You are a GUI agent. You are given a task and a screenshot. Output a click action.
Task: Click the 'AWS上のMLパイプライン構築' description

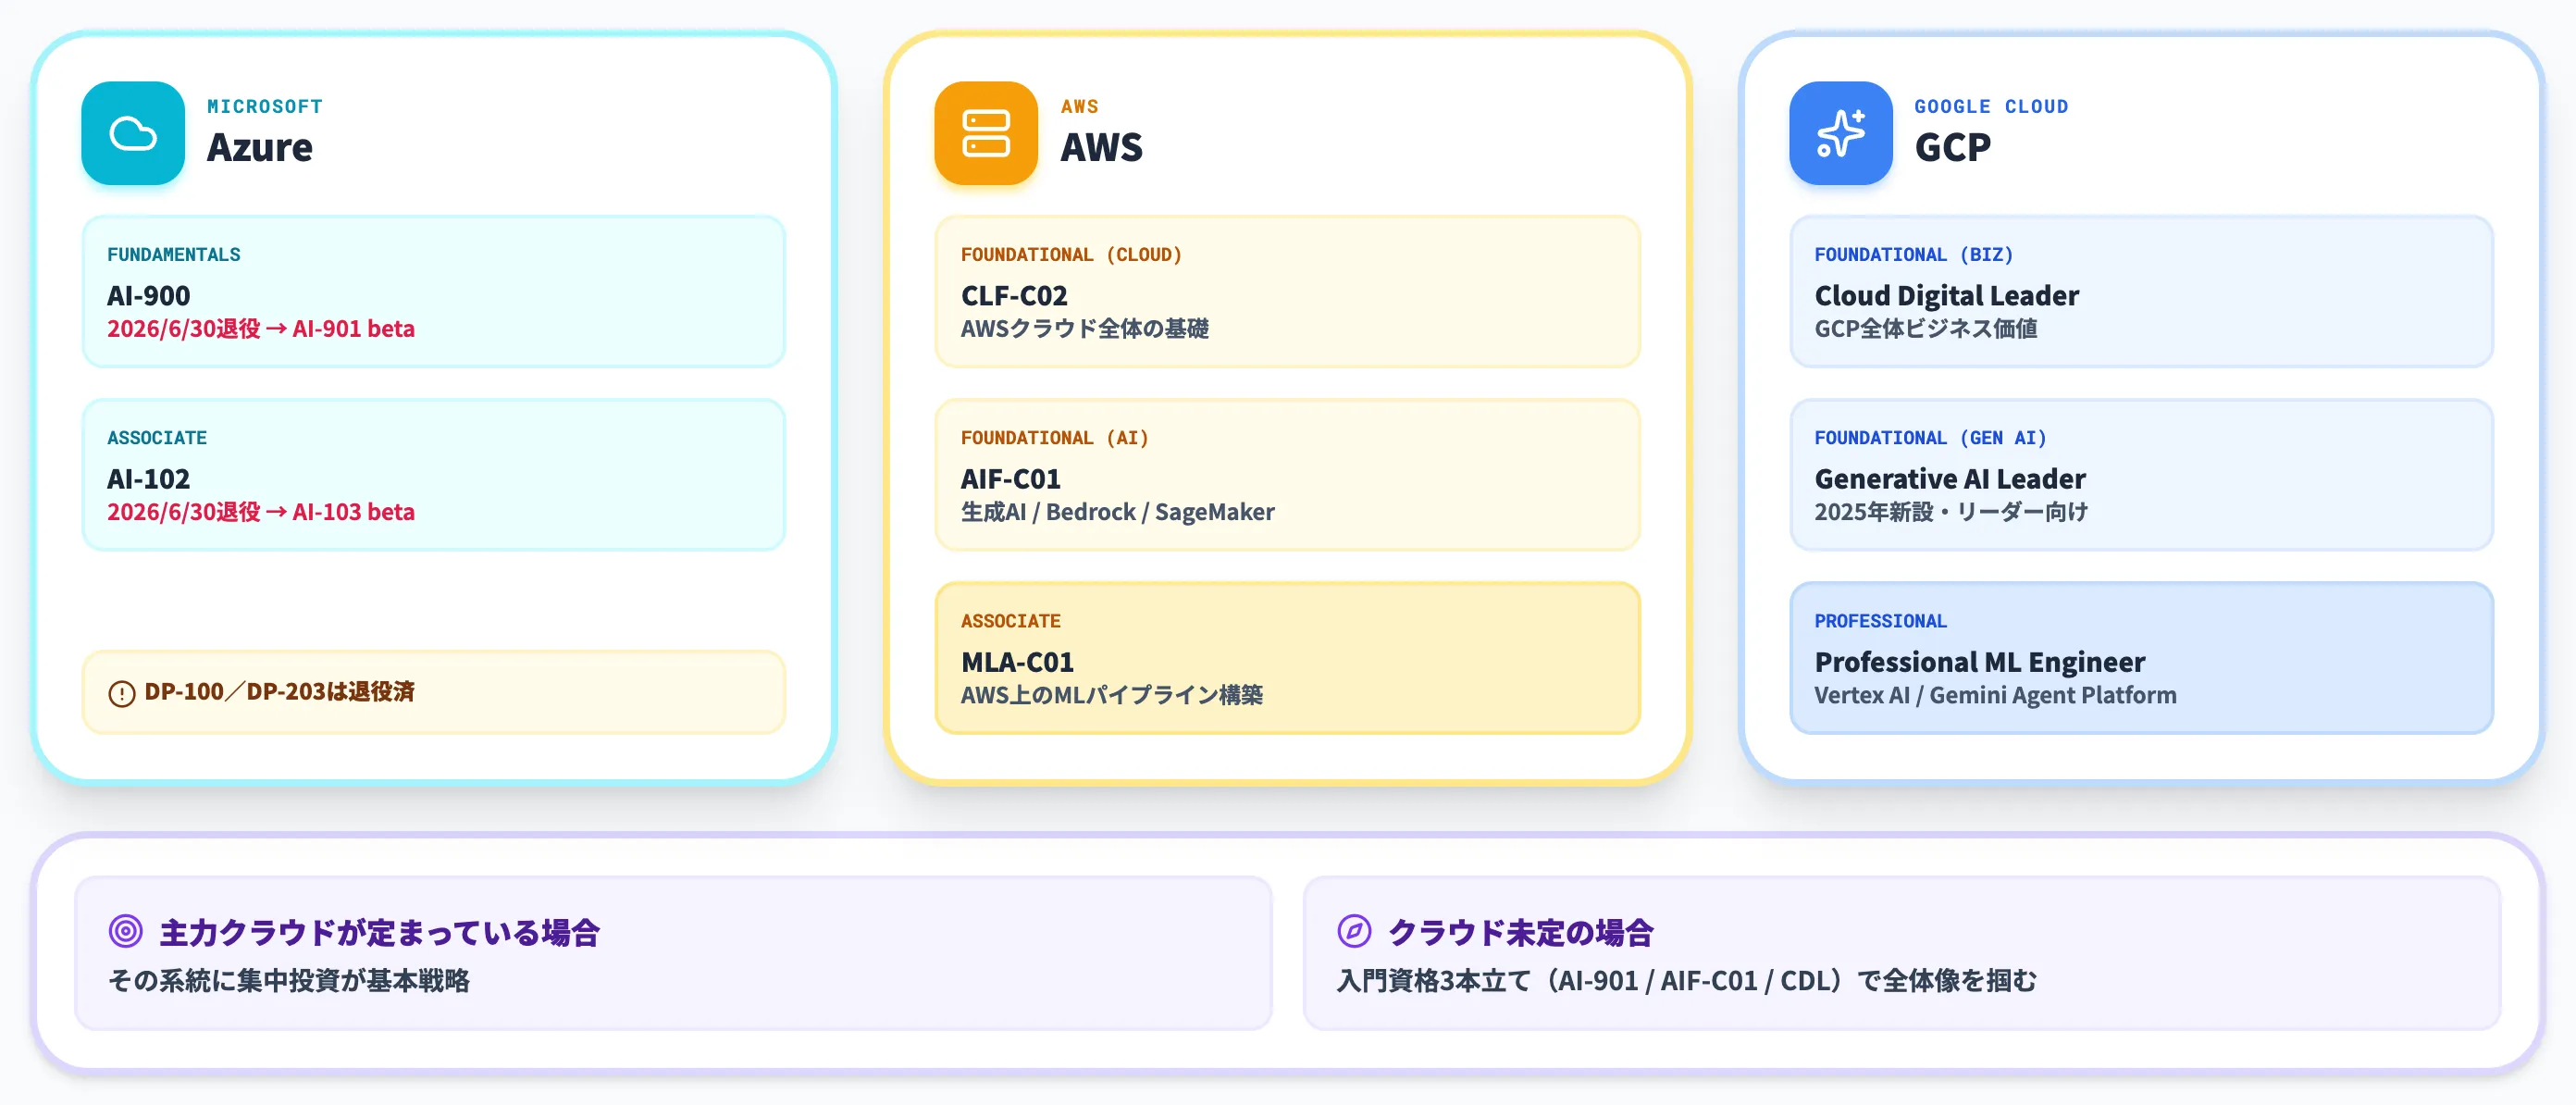(x=1111, y=694)
